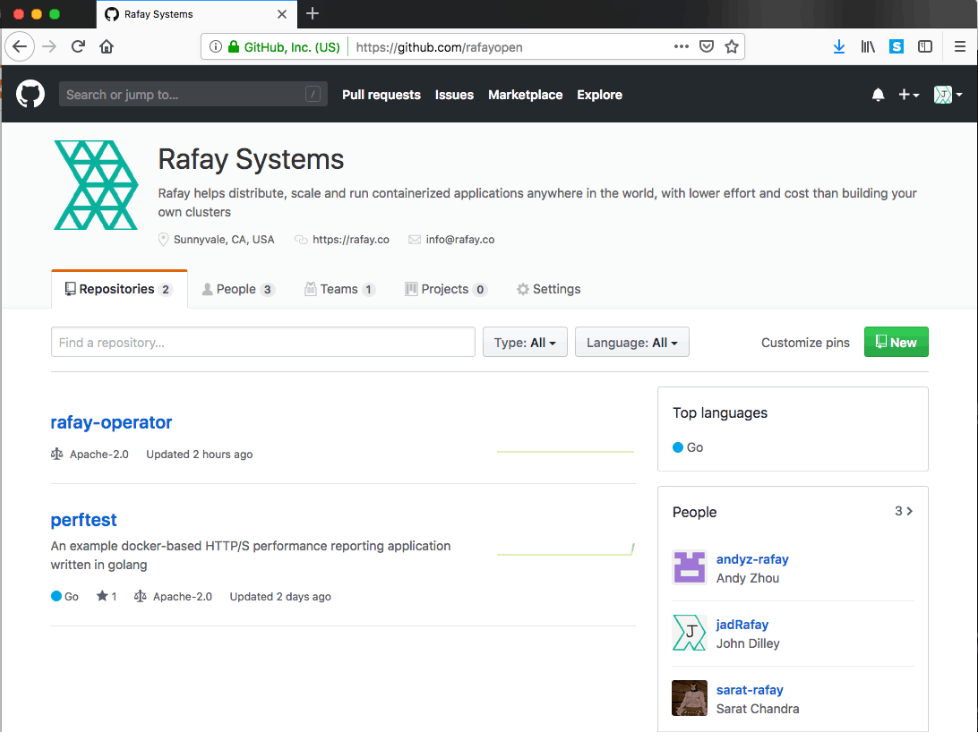This screenshot has width=979, height=737.
Task: Click the Rafay Systems organization logo
Action: pos(96,185)
